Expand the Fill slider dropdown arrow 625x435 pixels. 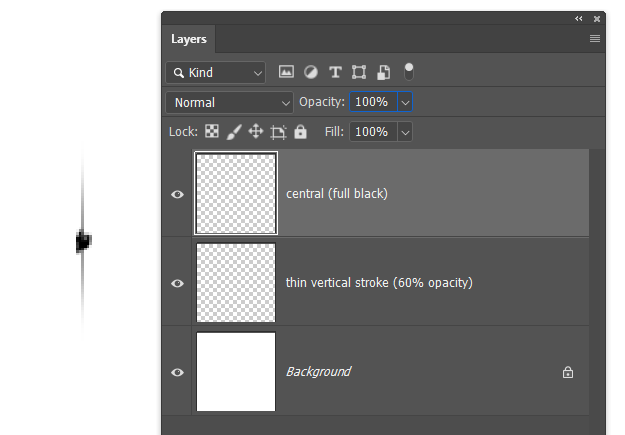[x=405, y=131]
